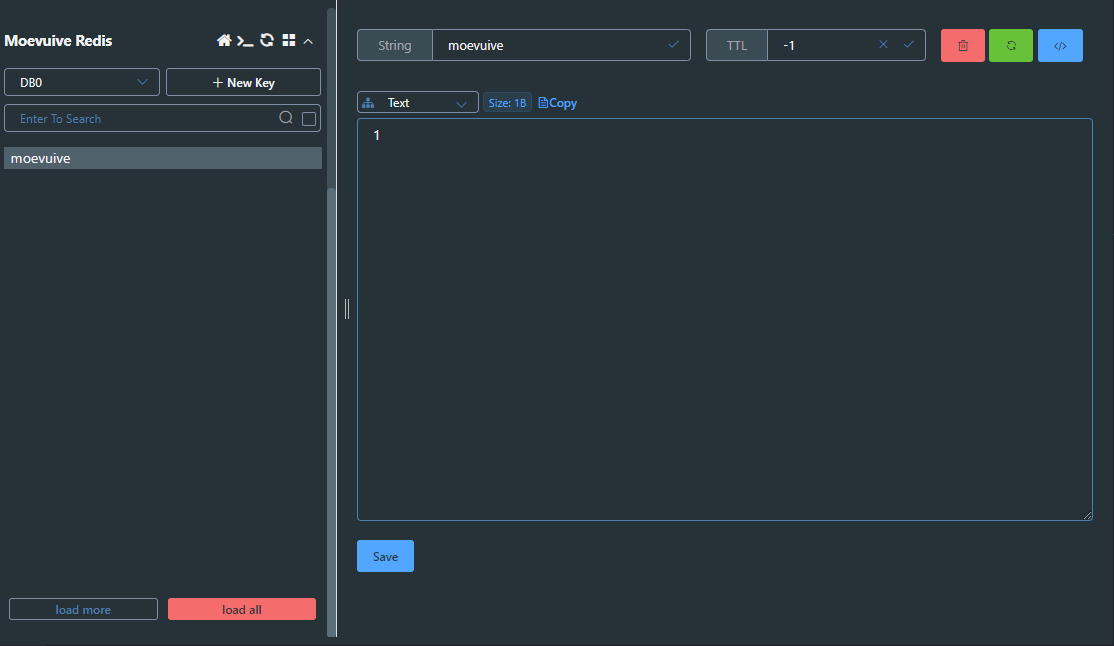Clear TTL with the X icon
The image size is (1114, 646).
pyautogui.click(x=883, y=44)
